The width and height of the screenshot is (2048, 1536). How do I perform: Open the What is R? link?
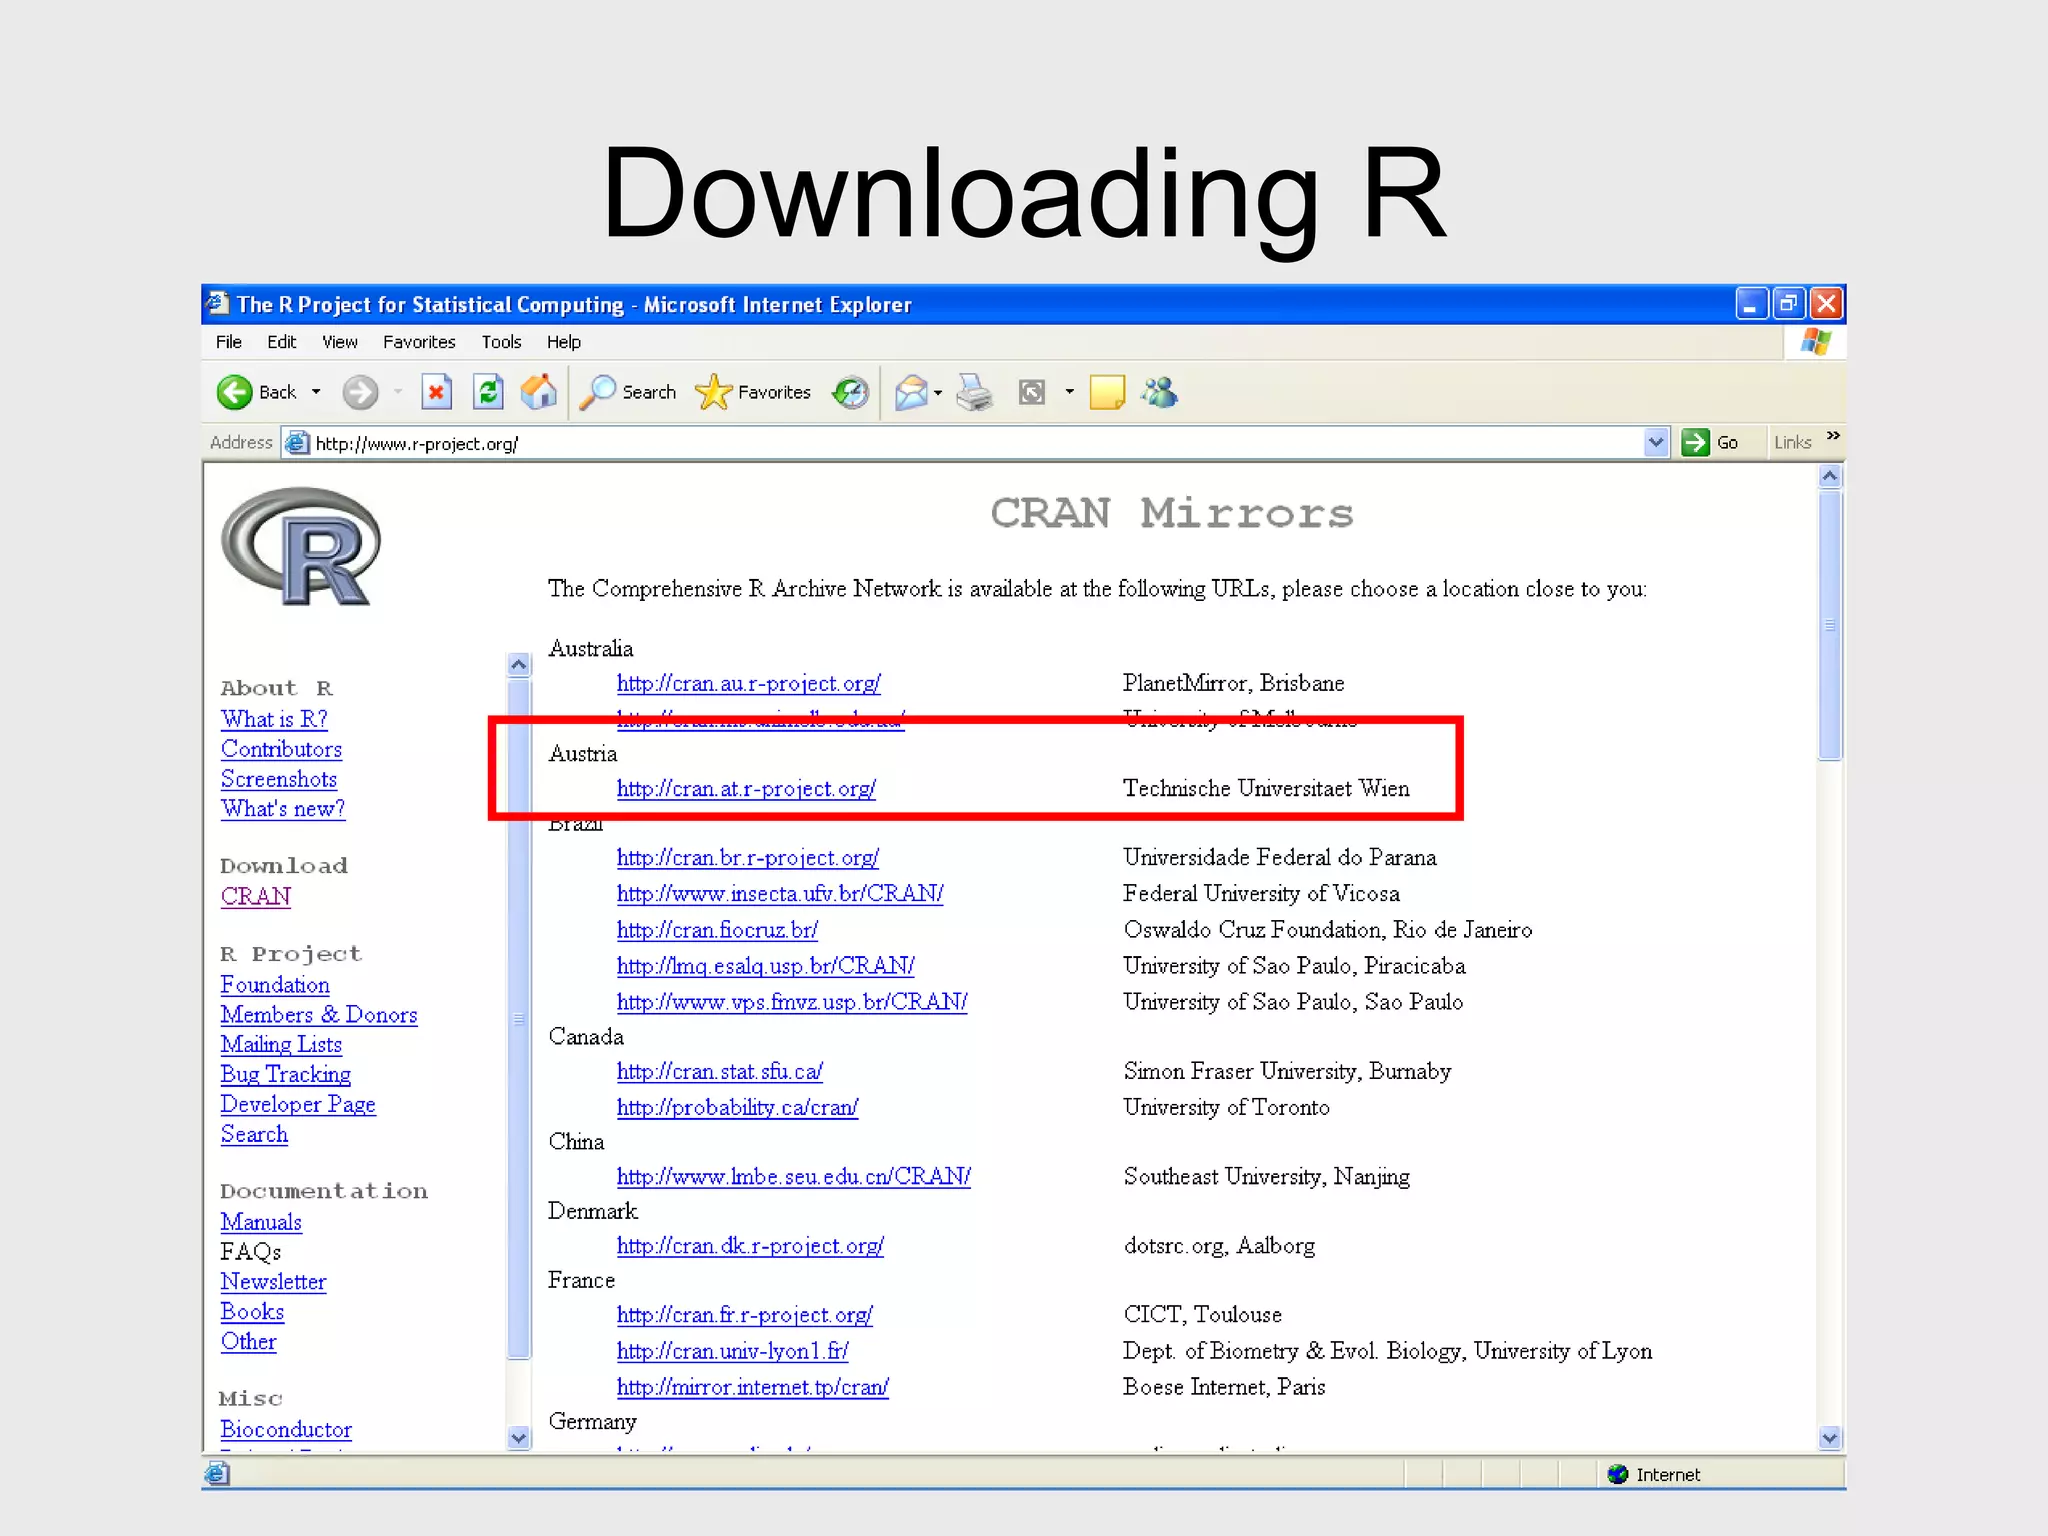pos(274,719)
